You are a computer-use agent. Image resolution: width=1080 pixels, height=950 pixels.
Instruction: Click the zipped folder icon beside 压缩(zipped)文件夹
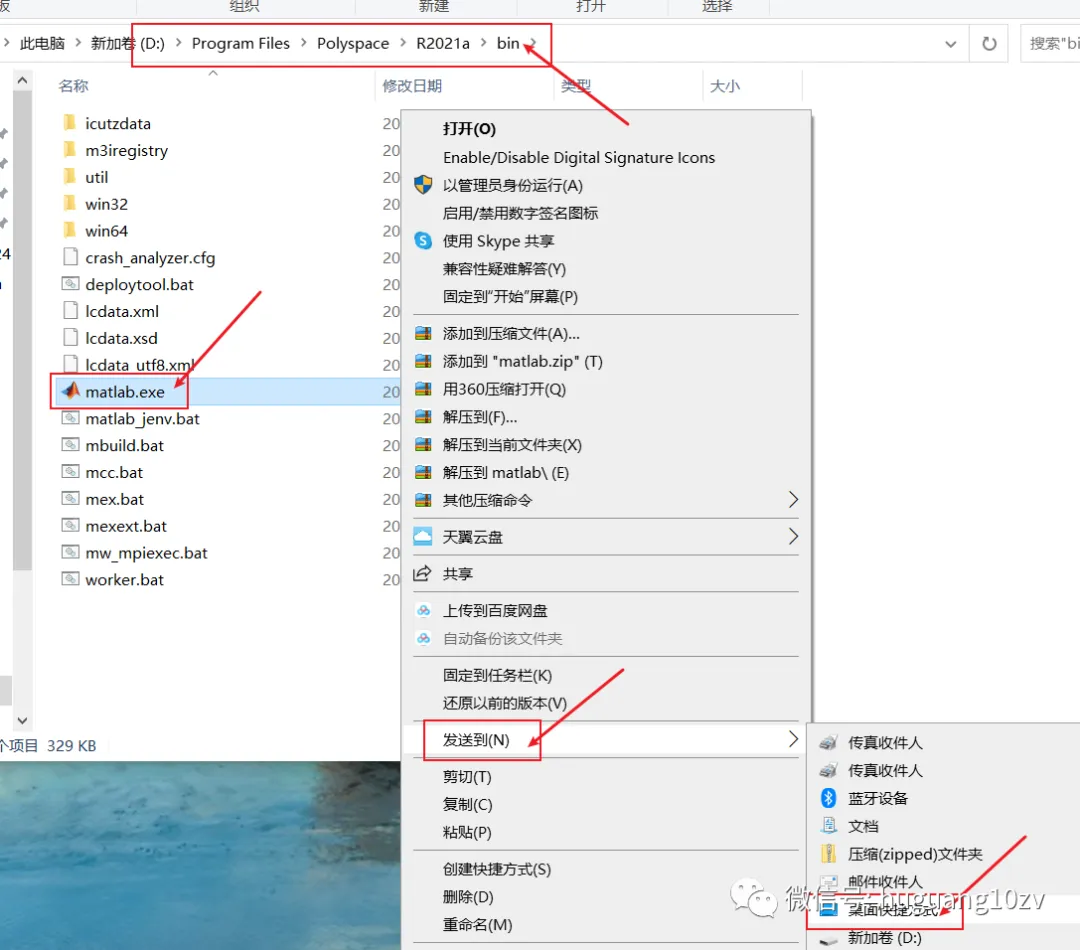coord(829,854)
